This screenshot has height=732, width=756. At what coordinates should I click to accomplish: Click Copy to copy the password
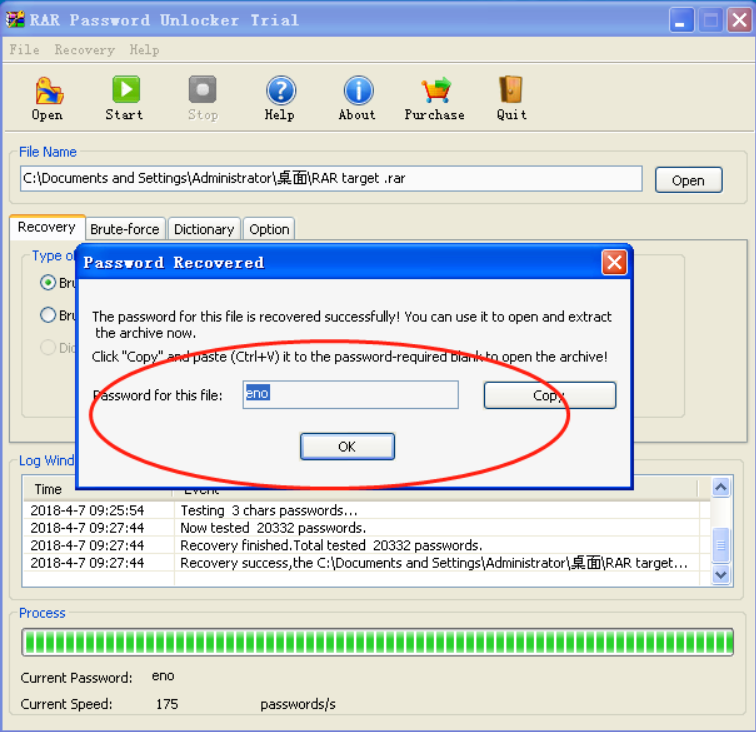point(550,395)
